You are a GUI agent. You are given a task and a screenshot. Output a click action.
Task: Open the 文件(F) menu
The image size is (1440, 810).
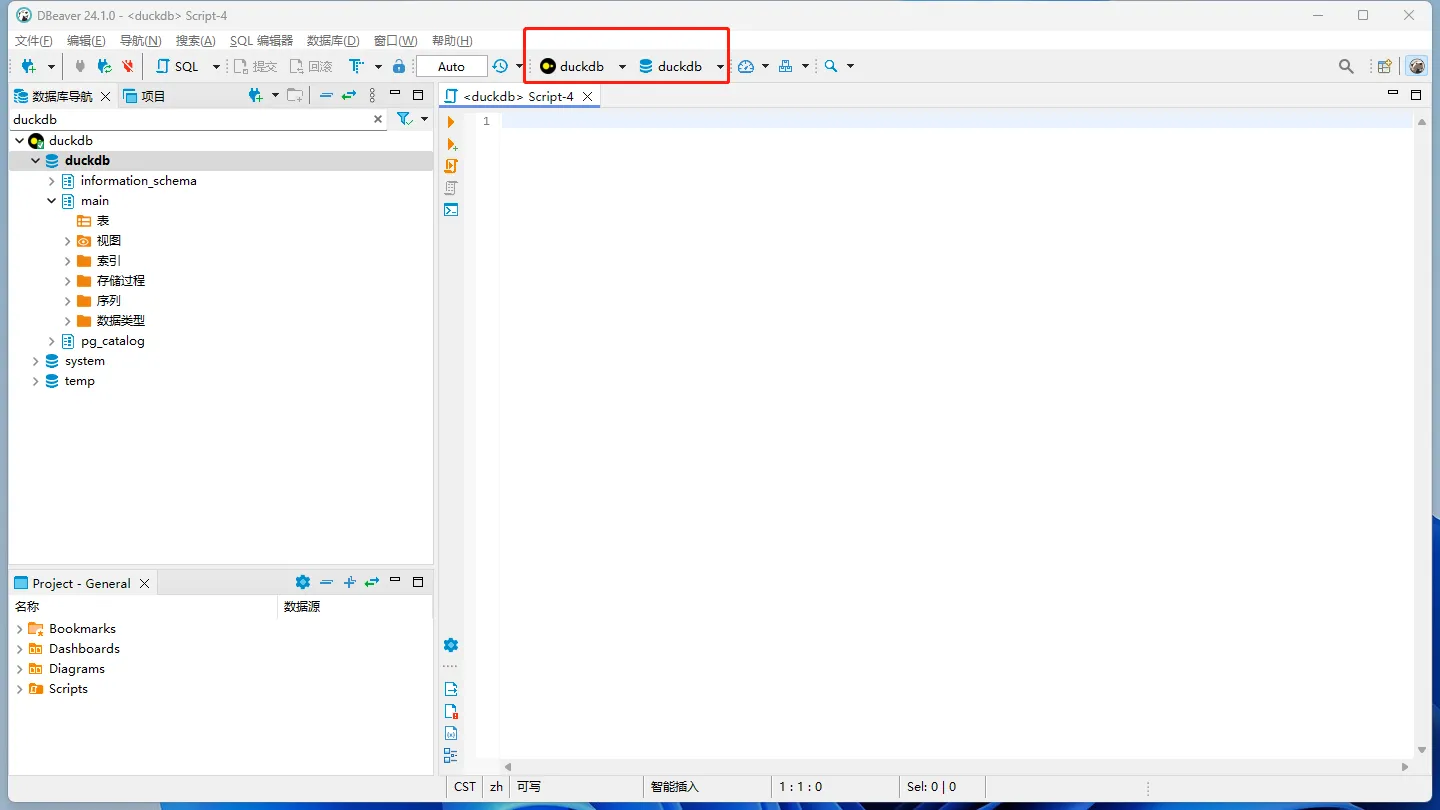[x=34, y=40]
